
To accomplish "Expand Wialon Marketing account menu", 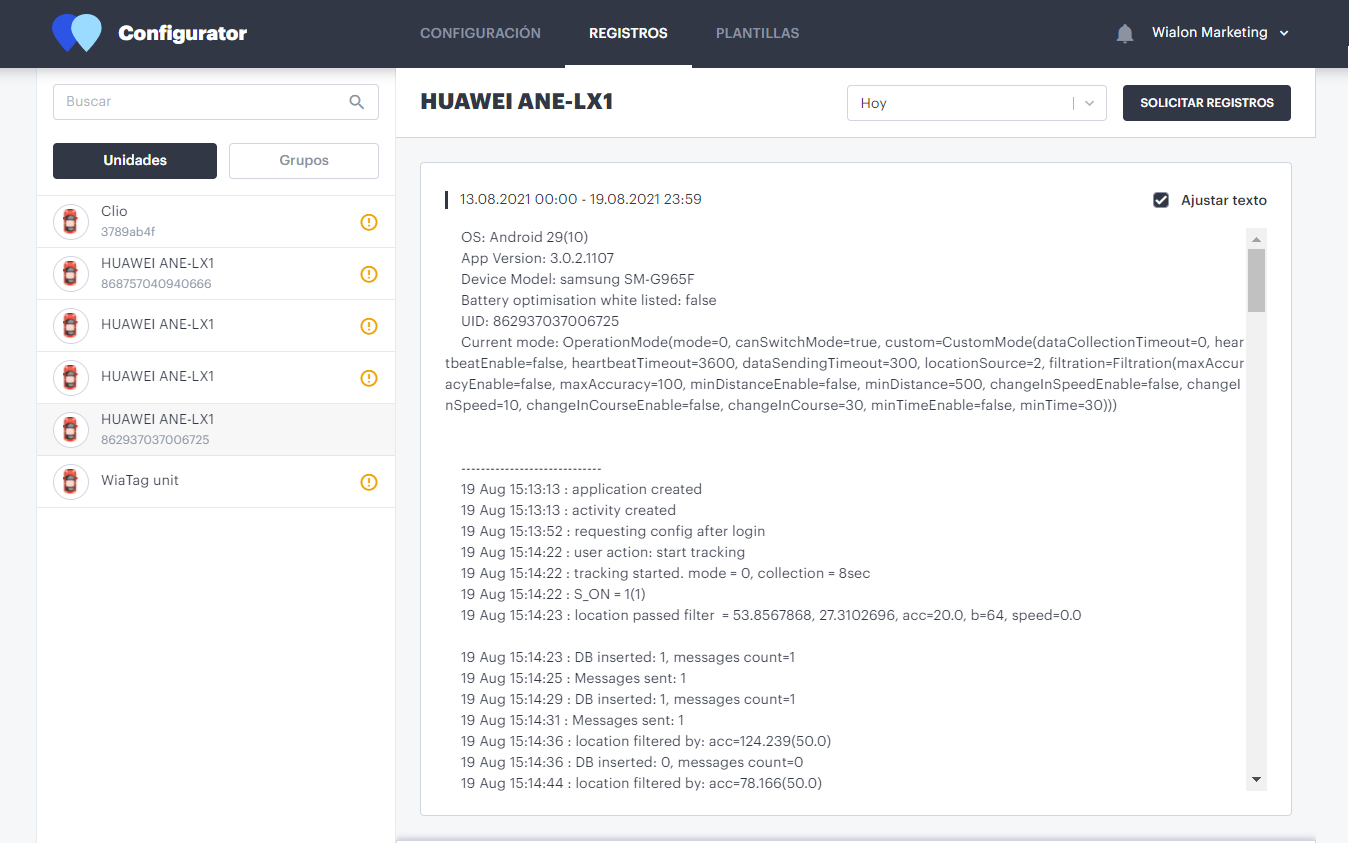I will click(x=1220, y=33).
